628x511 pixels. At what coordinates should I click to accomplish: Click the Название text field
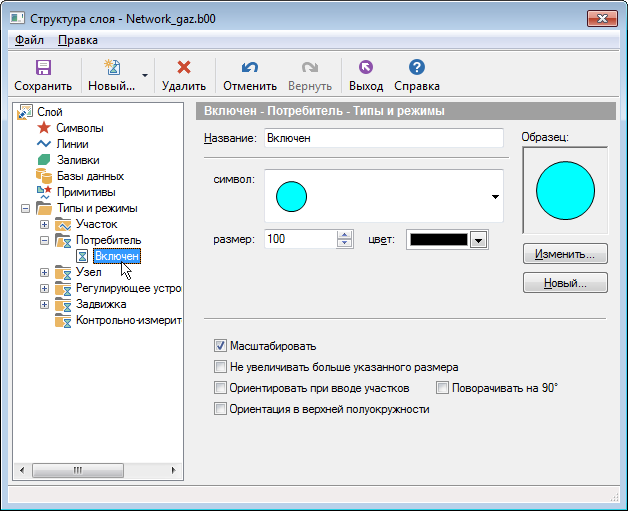[383, 138]
